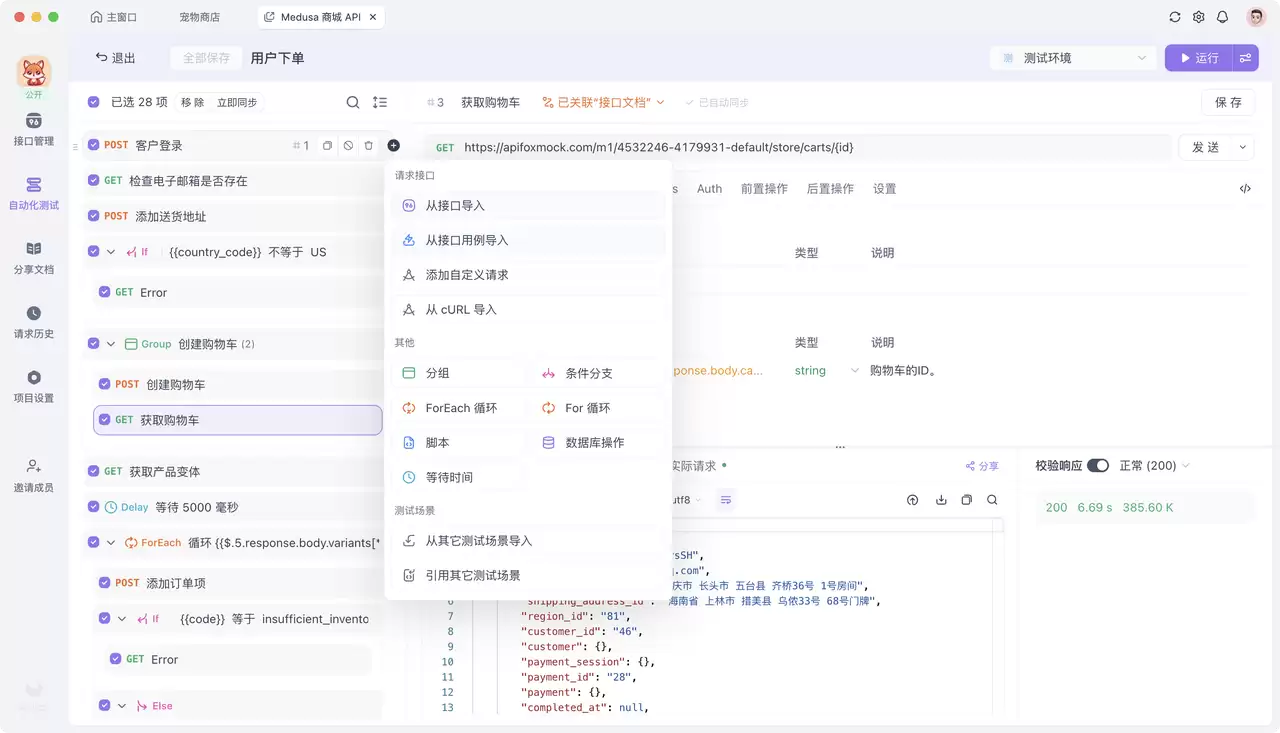Open 请求历史 in the left sidebar
The width and height of the screenshot is (1280, 733).
34,322
